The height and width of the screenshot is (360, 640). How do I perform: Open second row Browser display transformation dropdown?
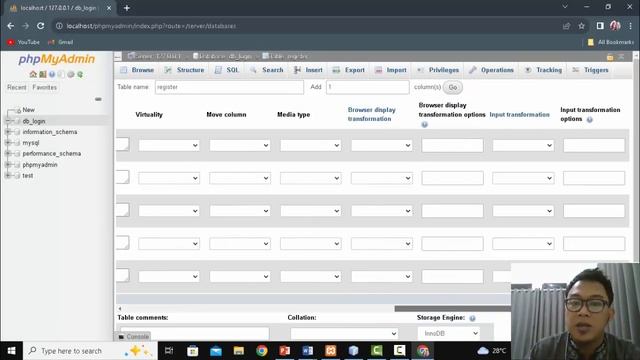click(x=382, y=178)
